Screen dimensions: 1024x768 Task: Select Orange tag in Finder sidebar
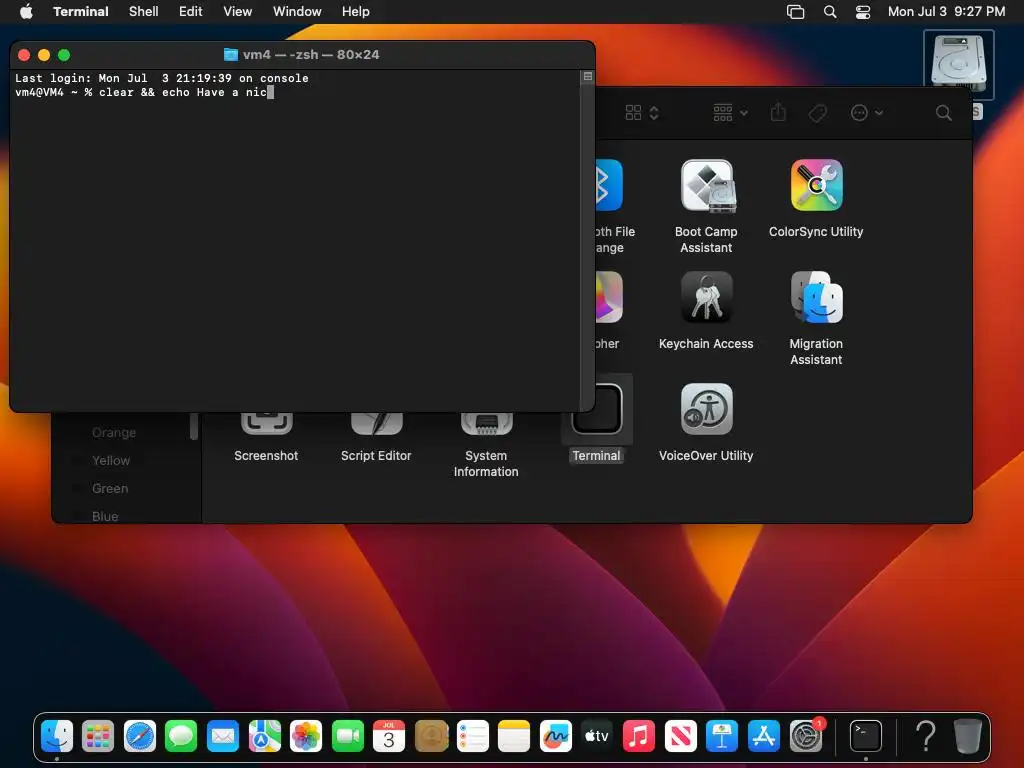click(x=114, y=432)
